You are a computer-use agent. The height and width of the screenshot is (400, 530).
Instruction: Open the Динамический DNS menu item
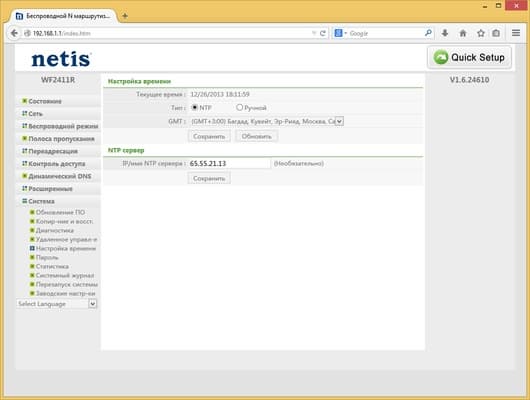[56, 176]
